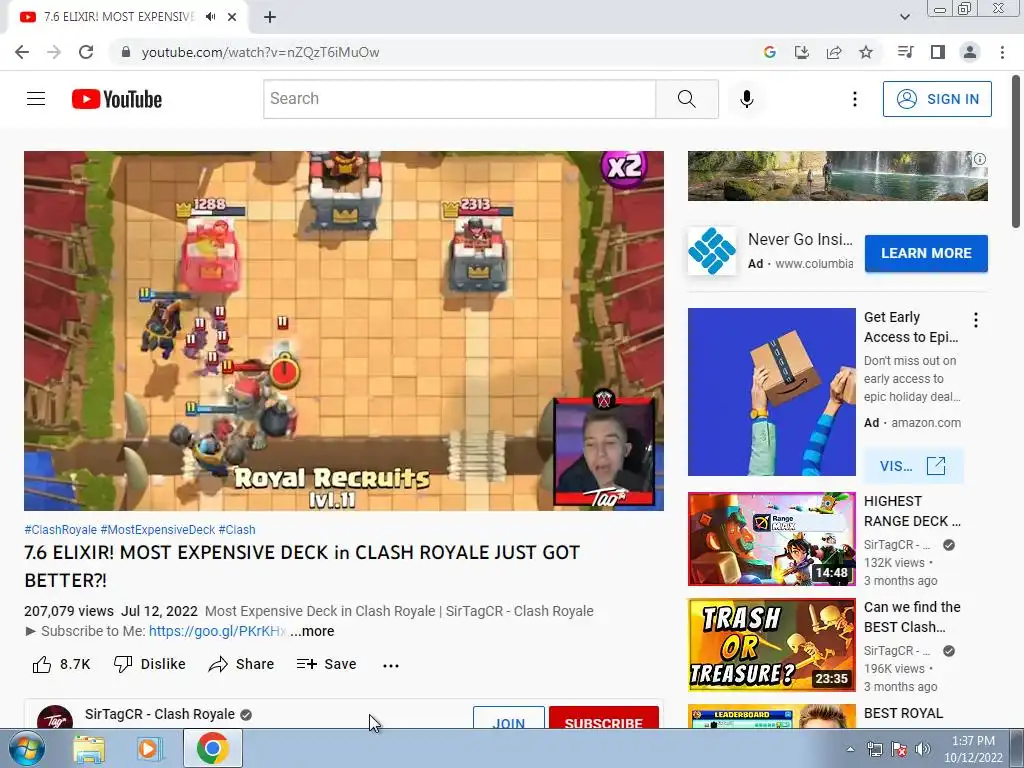Click the SIGN IN button
The height and width of the screenshot is (768, 1024).
click(936, 99)
